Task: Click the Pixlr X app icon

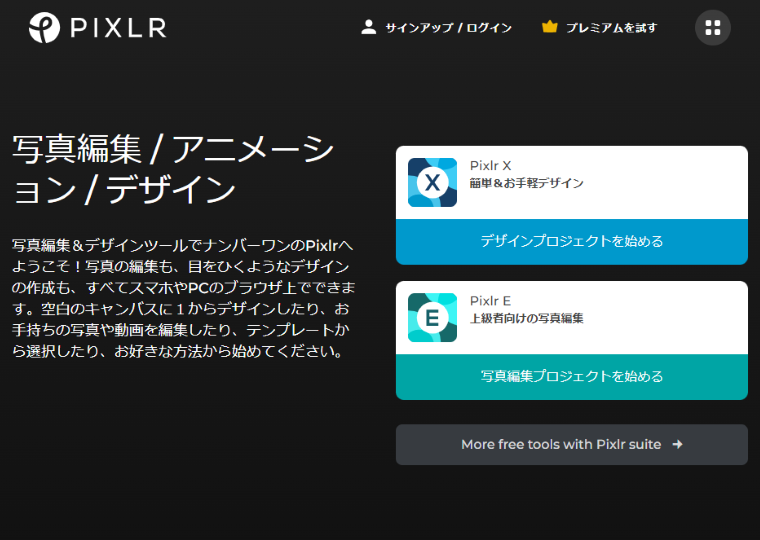Action: pyautogui.click(x=432, y=182)
